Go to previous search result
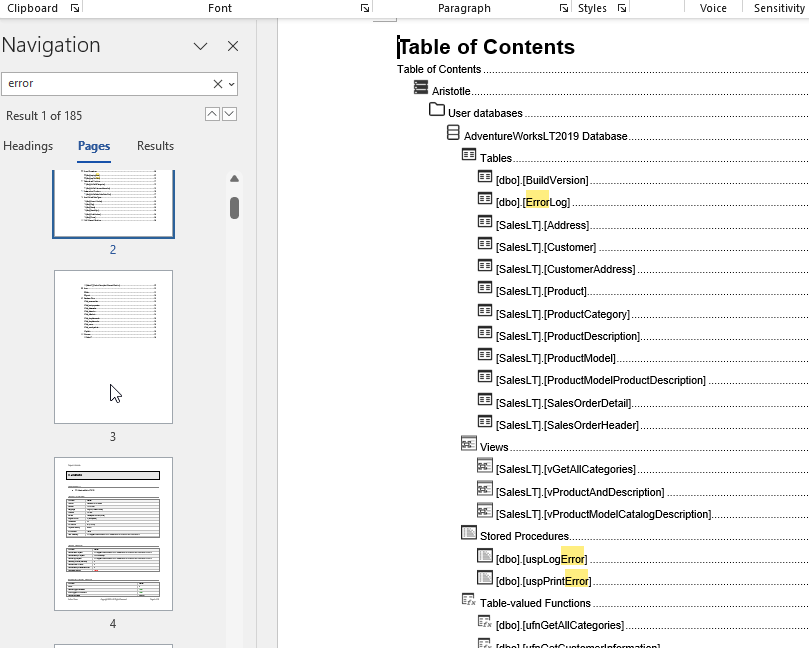Image resolution: width=809 pixels, height=648 pixels. click(x=212, y=114)
